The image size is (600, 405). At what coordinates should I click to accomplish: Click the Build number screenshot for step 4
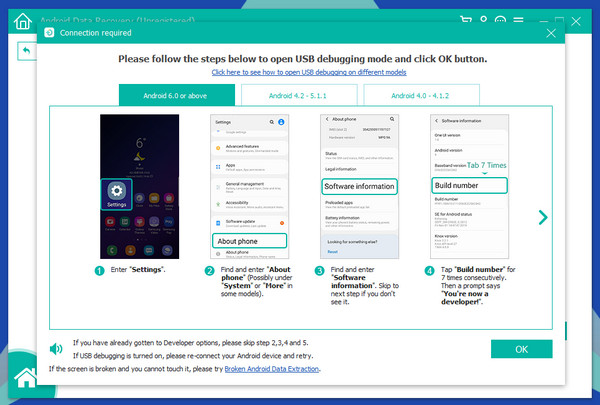click(x=470, y=186)
